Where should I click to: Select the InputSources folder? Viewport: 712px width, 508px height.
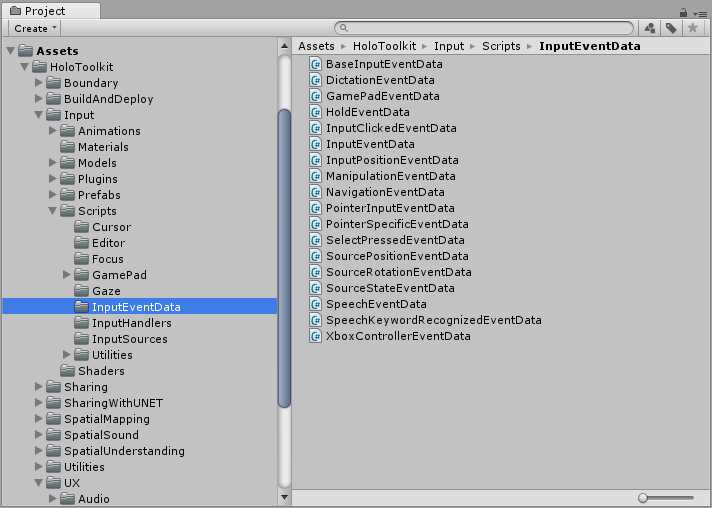tap(120, 339)
